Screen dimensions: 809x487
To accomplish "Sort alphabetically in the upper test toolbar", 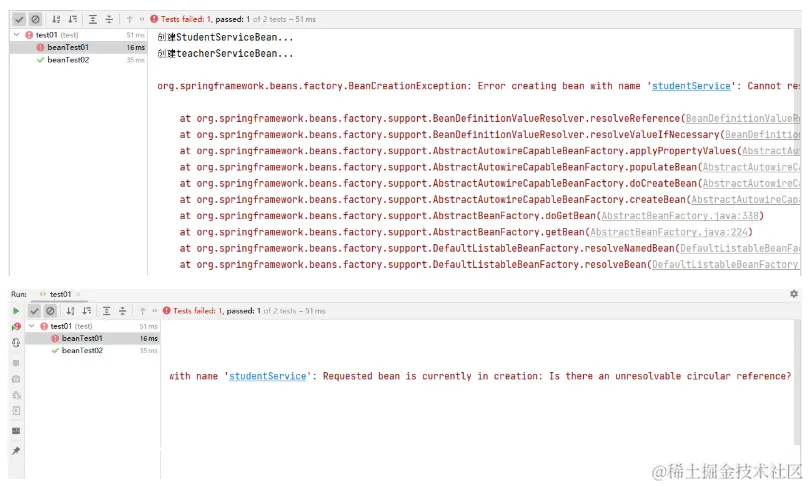I will 56,19.
